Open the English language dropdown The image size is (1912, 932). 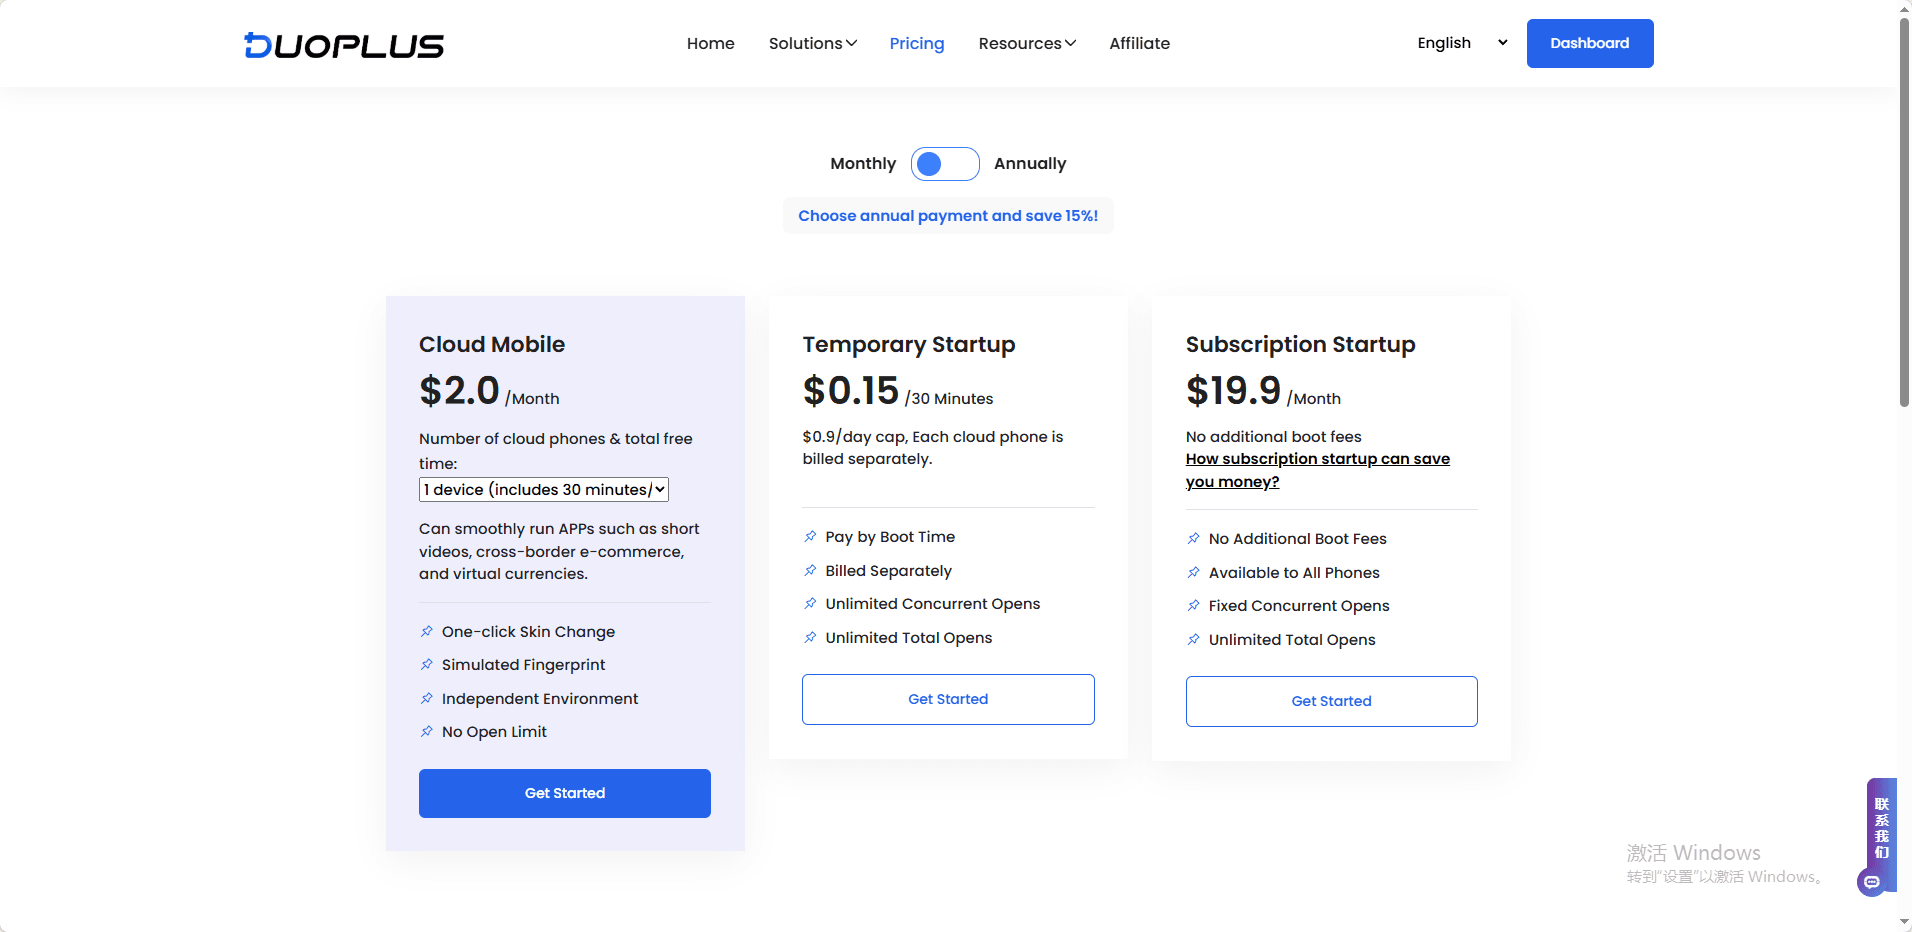point(1462,43)
